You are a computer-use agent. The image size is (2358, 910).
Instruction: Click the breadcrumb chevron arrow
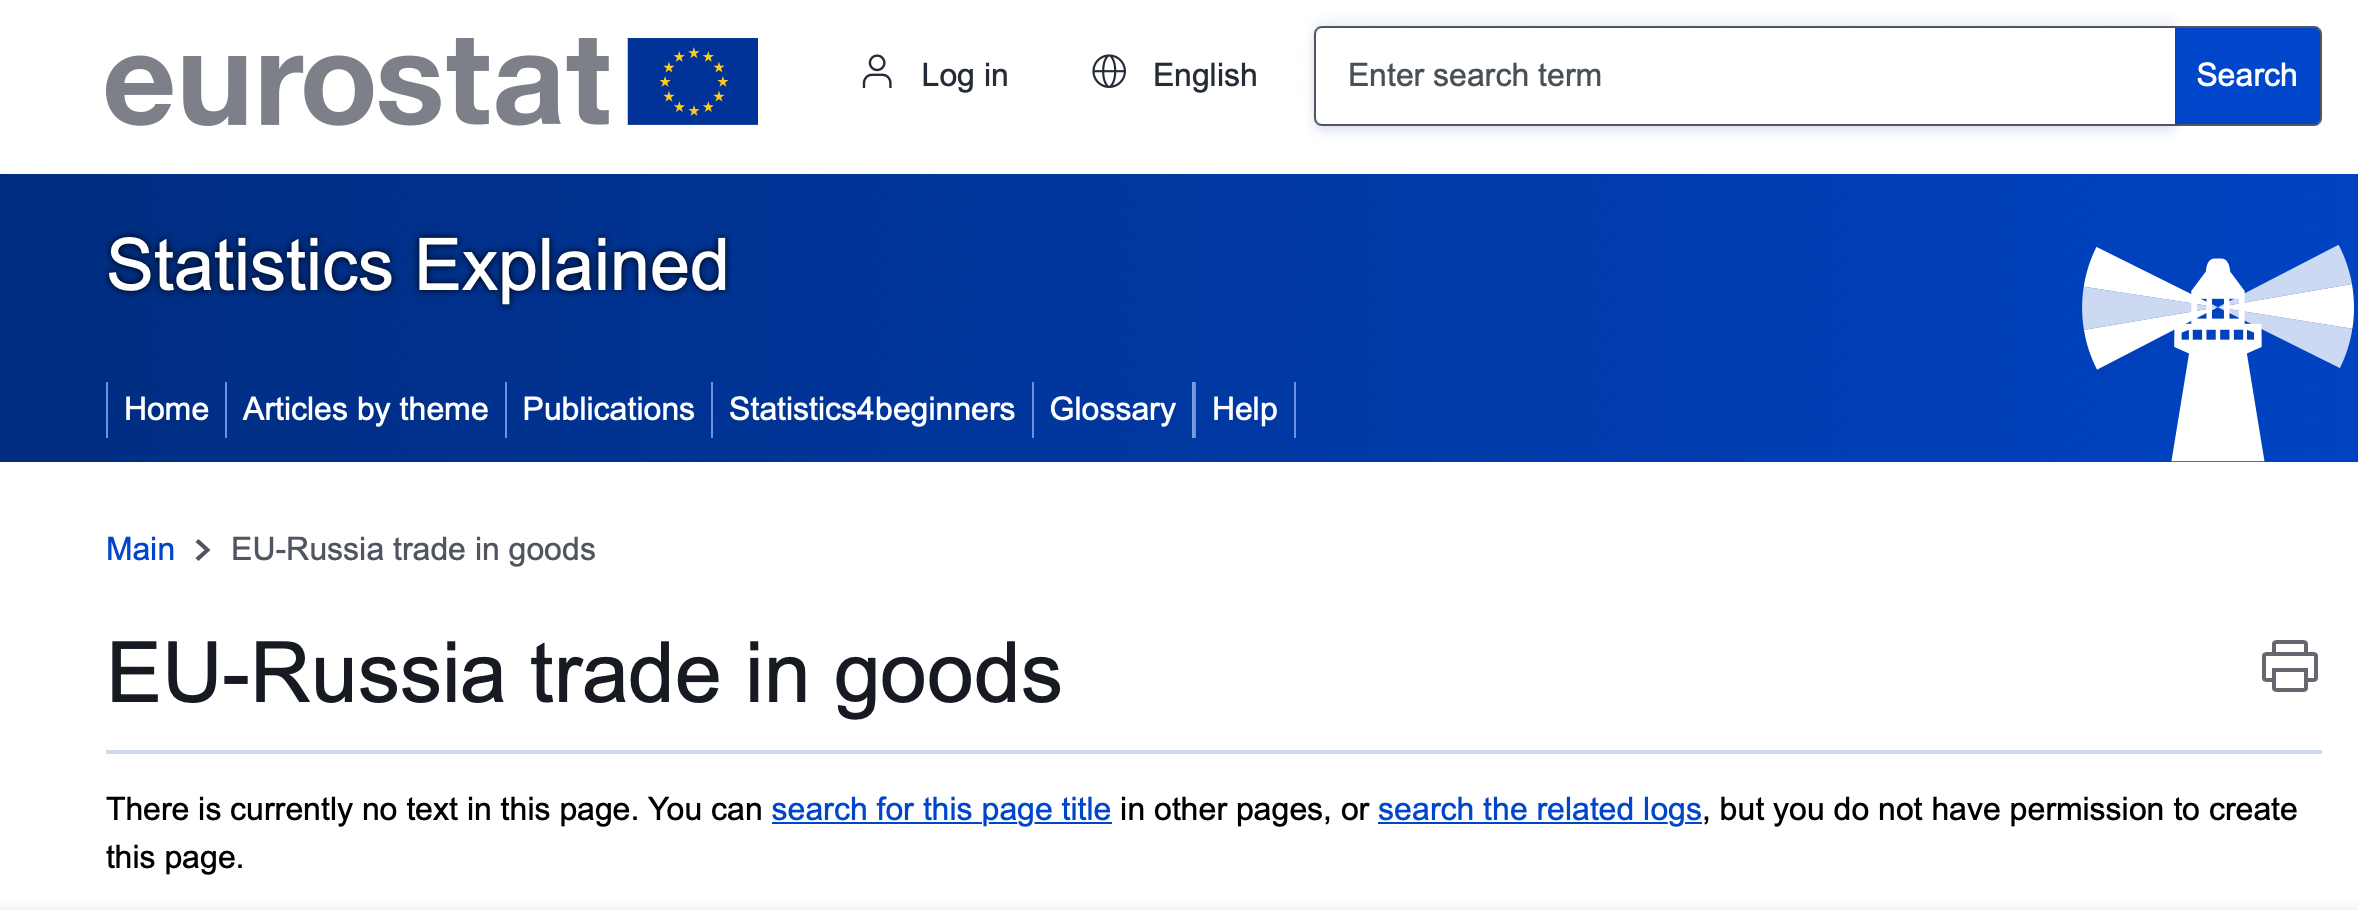pos(203,550)
